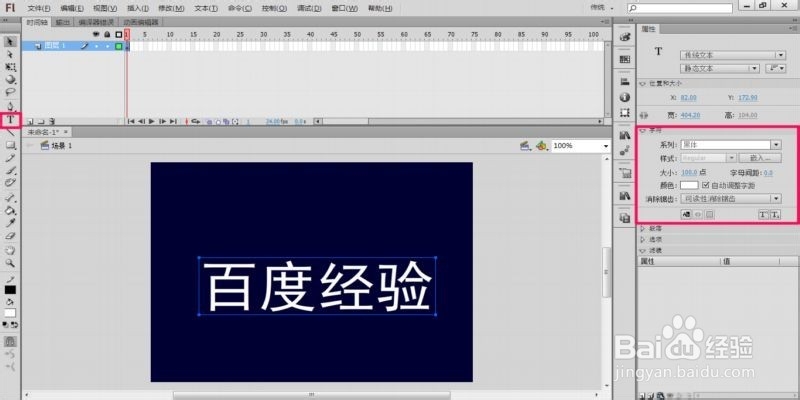This screenshot has width=800, height=400.
Task: Select the 3D Rotation tool
Action: point(10,80)
